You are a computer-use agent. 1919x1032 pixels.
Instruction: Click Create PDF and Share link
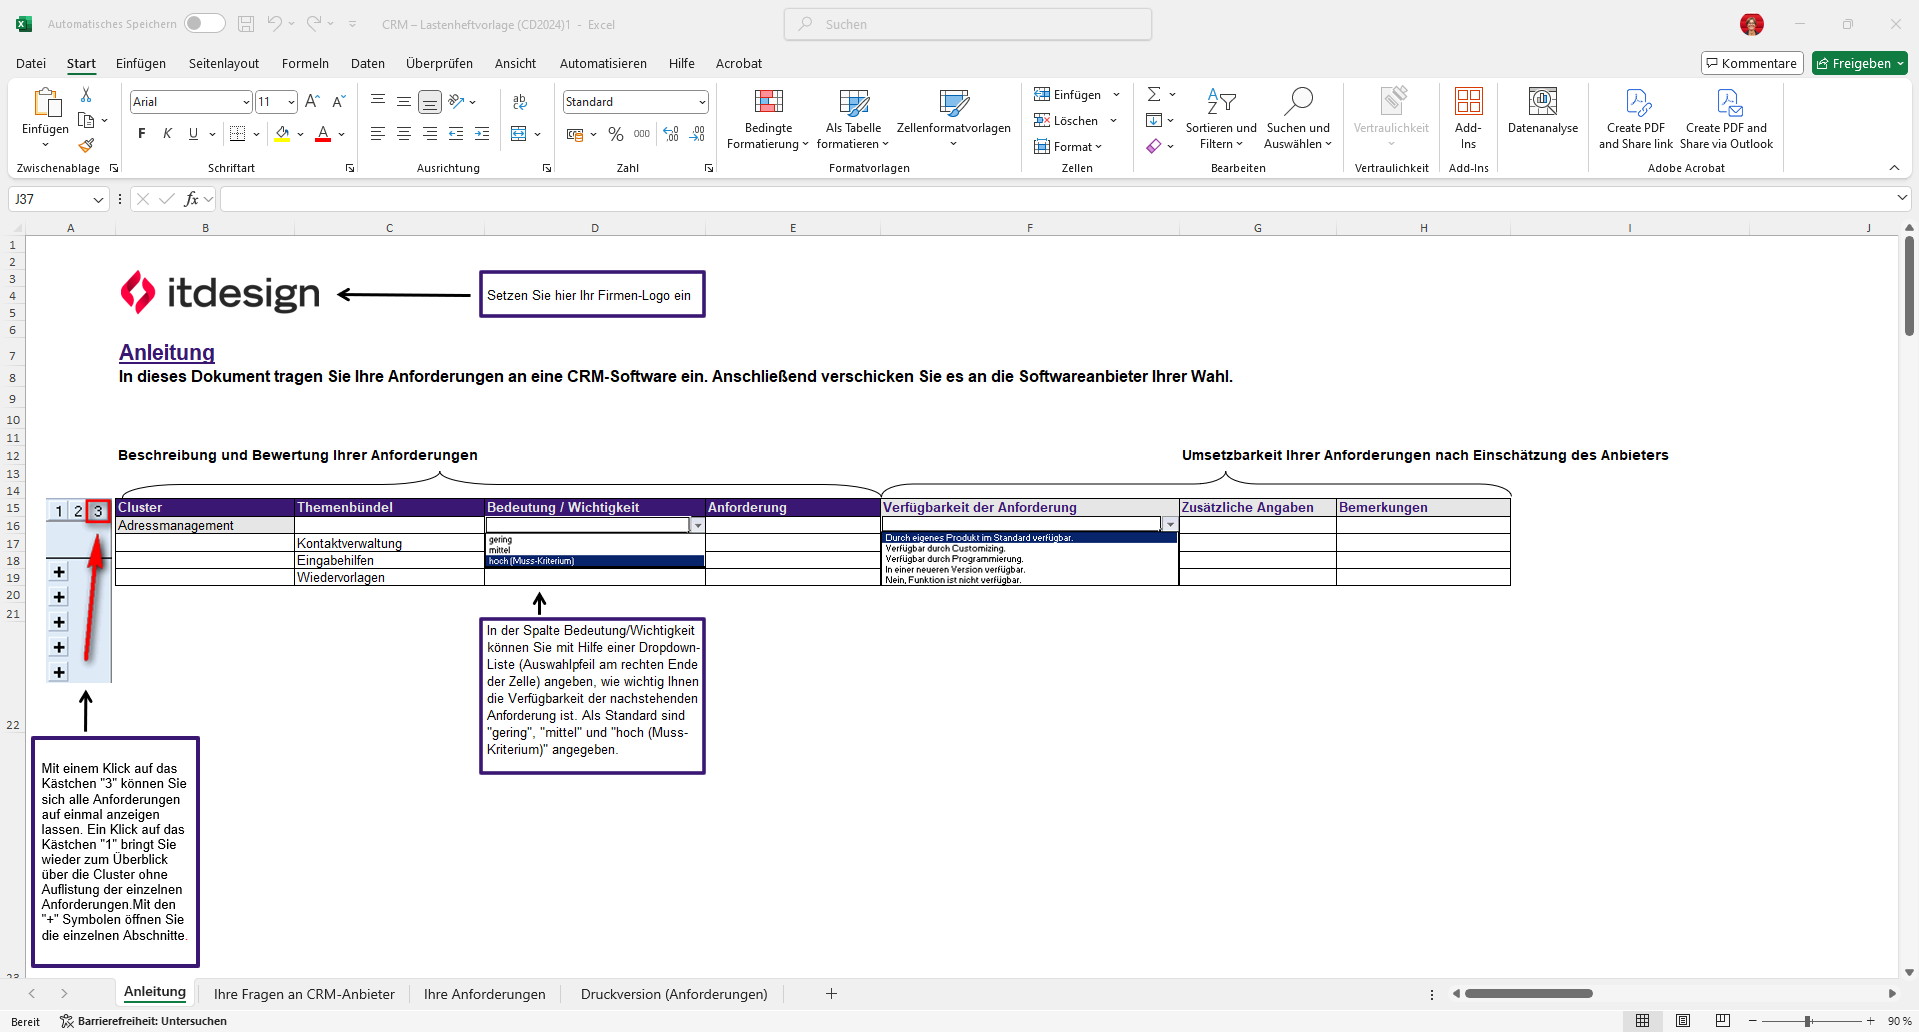pyautogui.click(x=1635, y=119)
